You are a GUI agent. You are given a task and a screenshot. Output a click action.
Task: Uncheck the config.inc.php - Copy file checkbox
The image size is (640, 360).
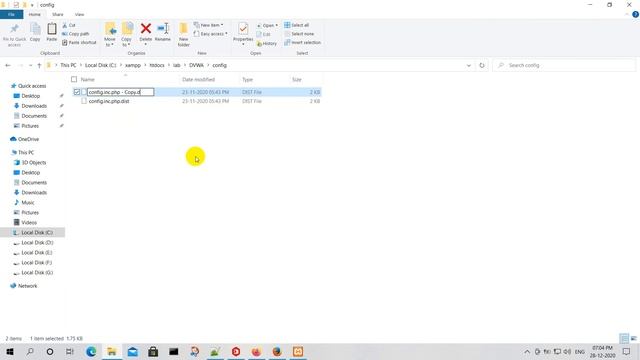(x=77, y=92)
